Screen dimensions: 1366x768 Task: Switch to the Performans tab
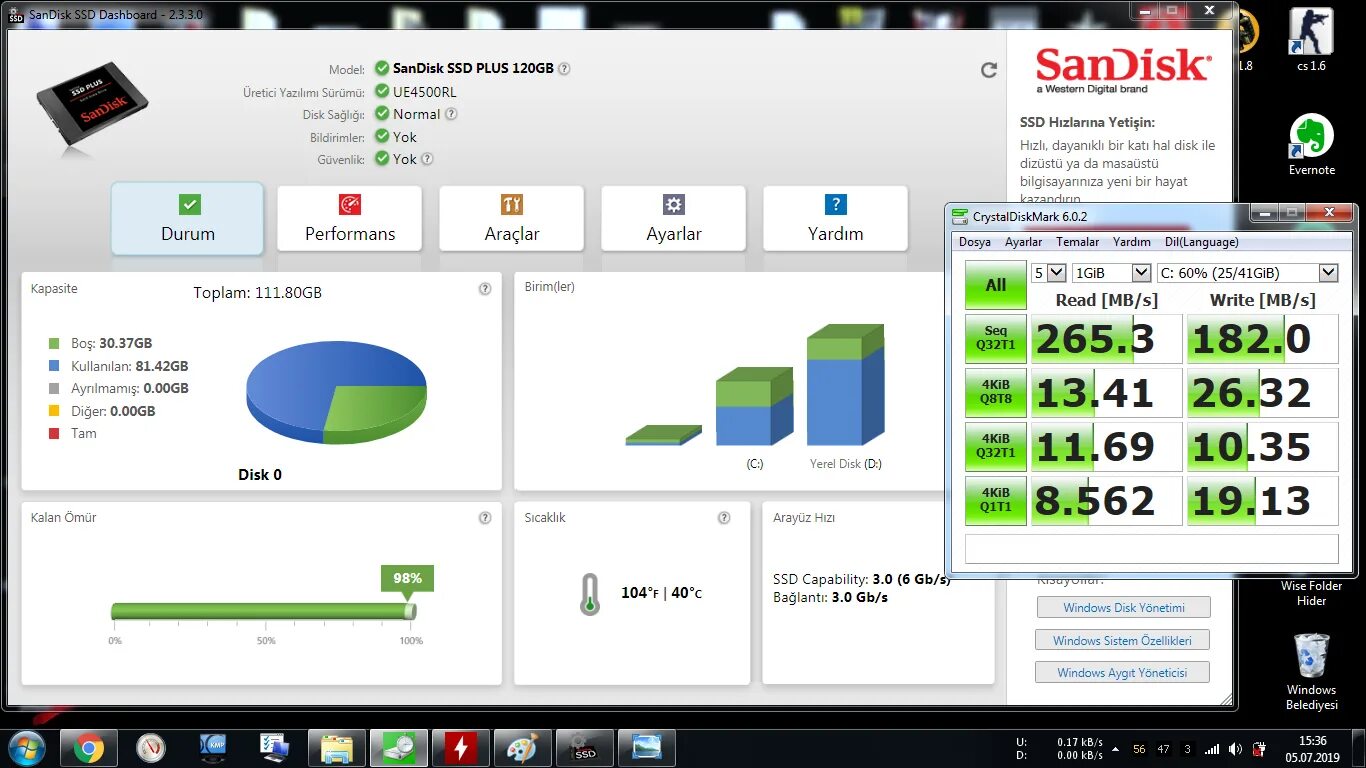350,218
